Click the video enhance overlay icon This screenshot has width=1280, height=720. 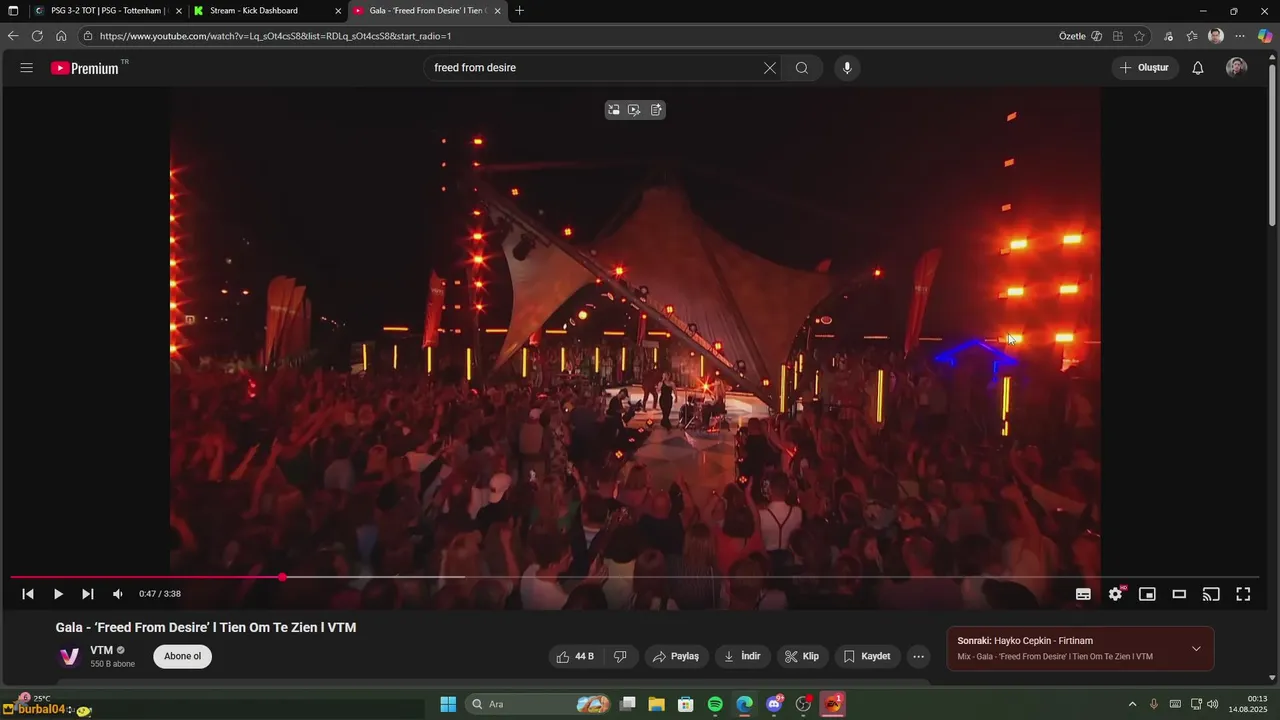click(635, 110)
